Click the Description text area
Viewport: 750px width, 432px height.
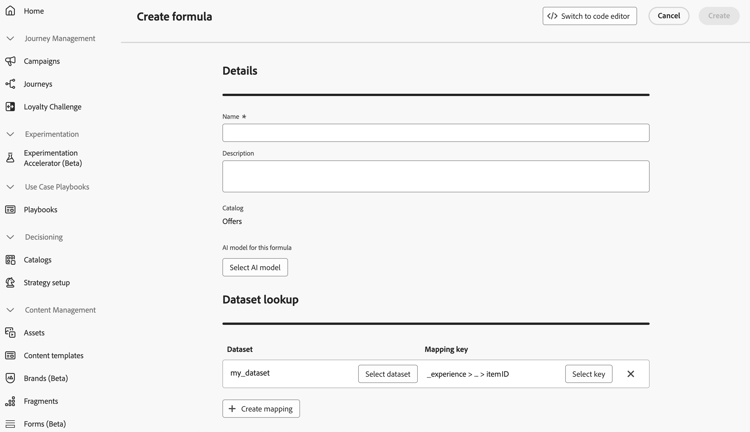point(435,176)
